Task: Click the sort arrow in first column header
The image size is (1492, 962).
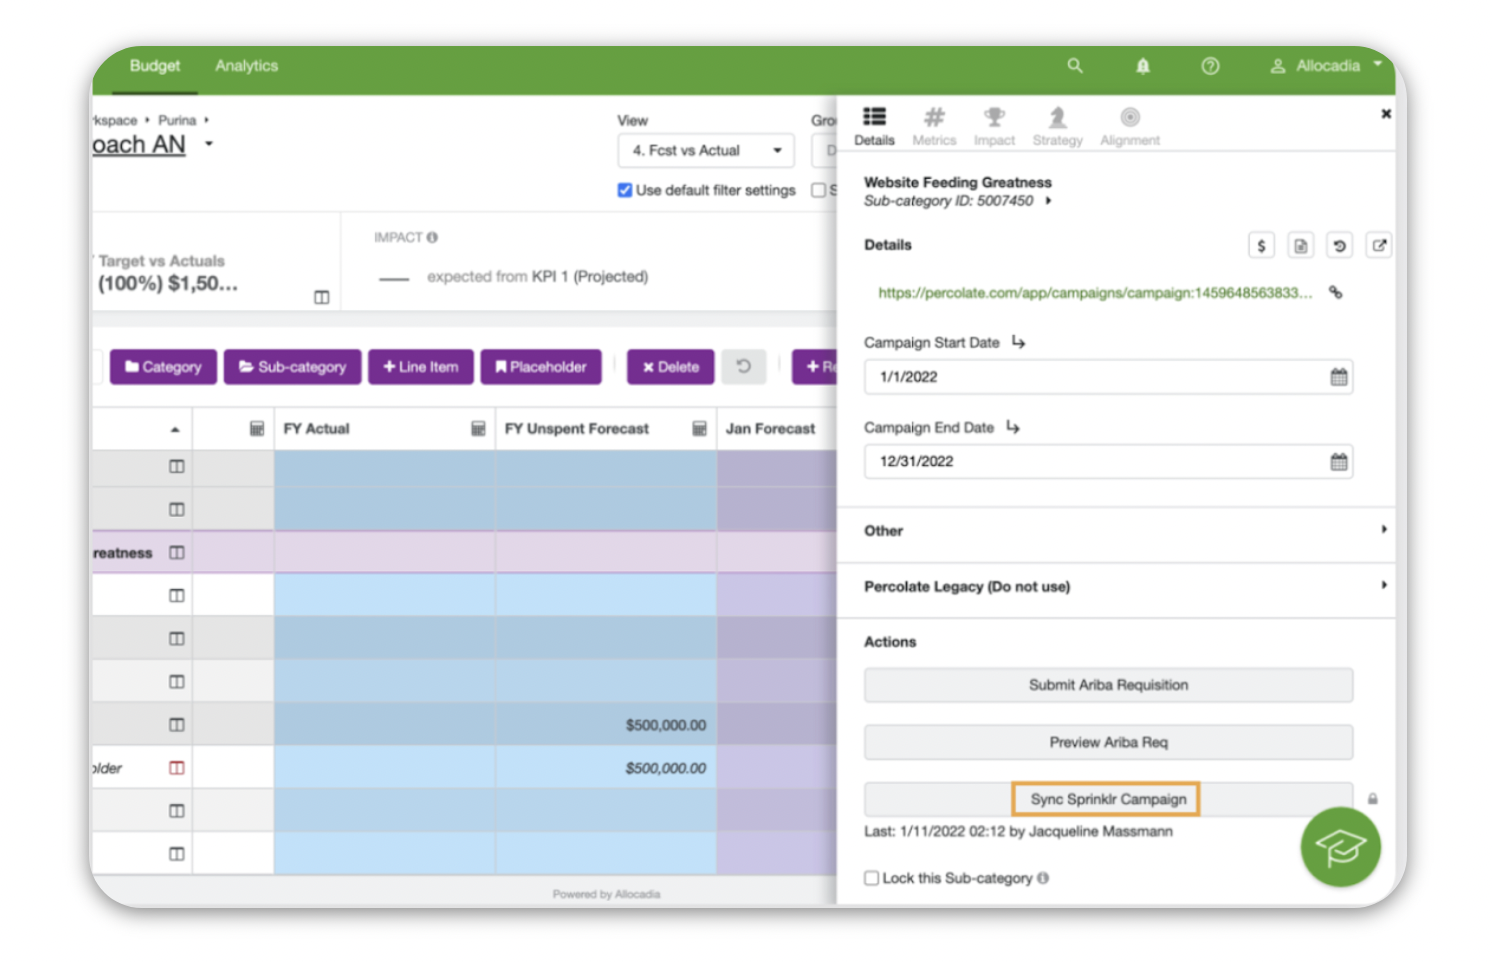Action: [x=175, y=430]
